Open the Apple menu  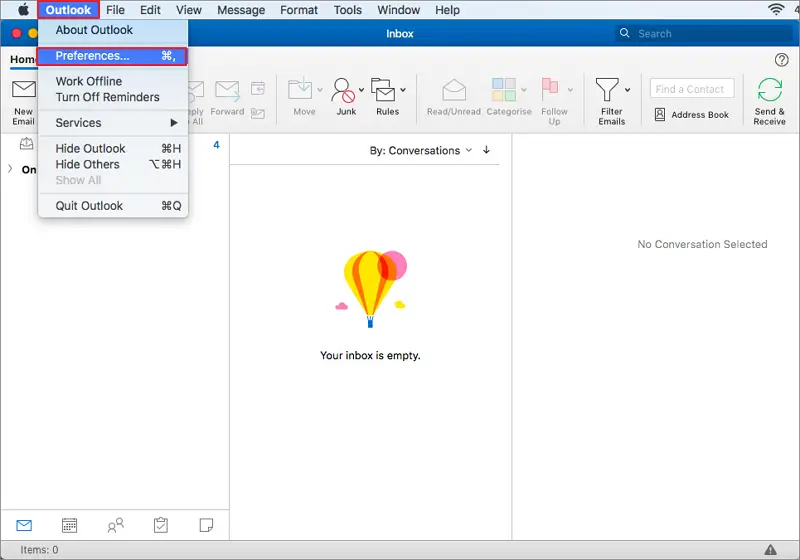click(23, 10)
